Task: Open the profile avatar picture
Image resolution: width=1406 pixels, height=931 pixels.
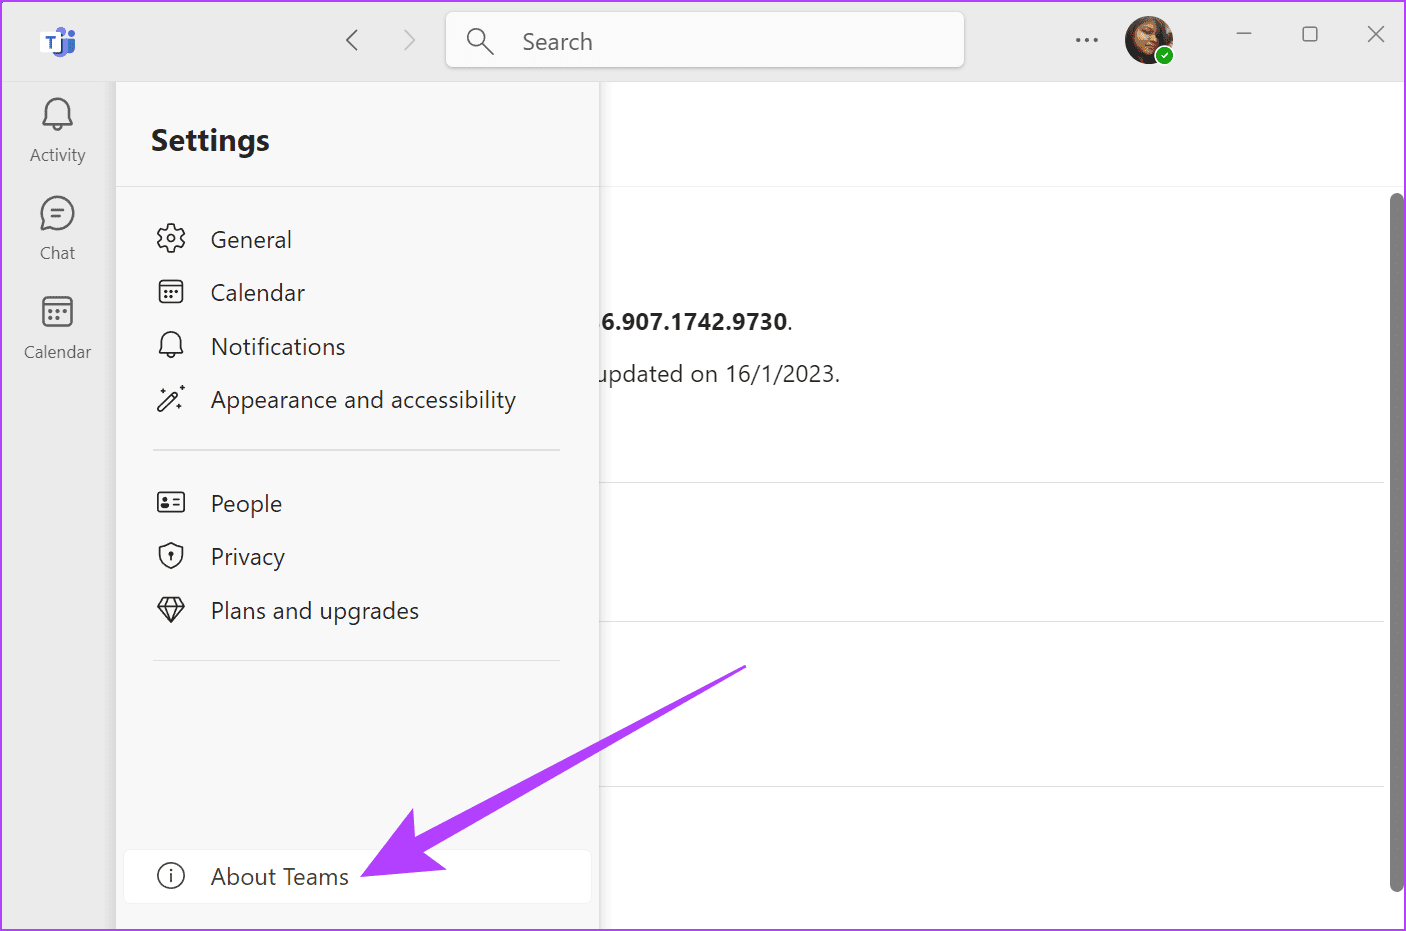Action: tap(1149, 40)
